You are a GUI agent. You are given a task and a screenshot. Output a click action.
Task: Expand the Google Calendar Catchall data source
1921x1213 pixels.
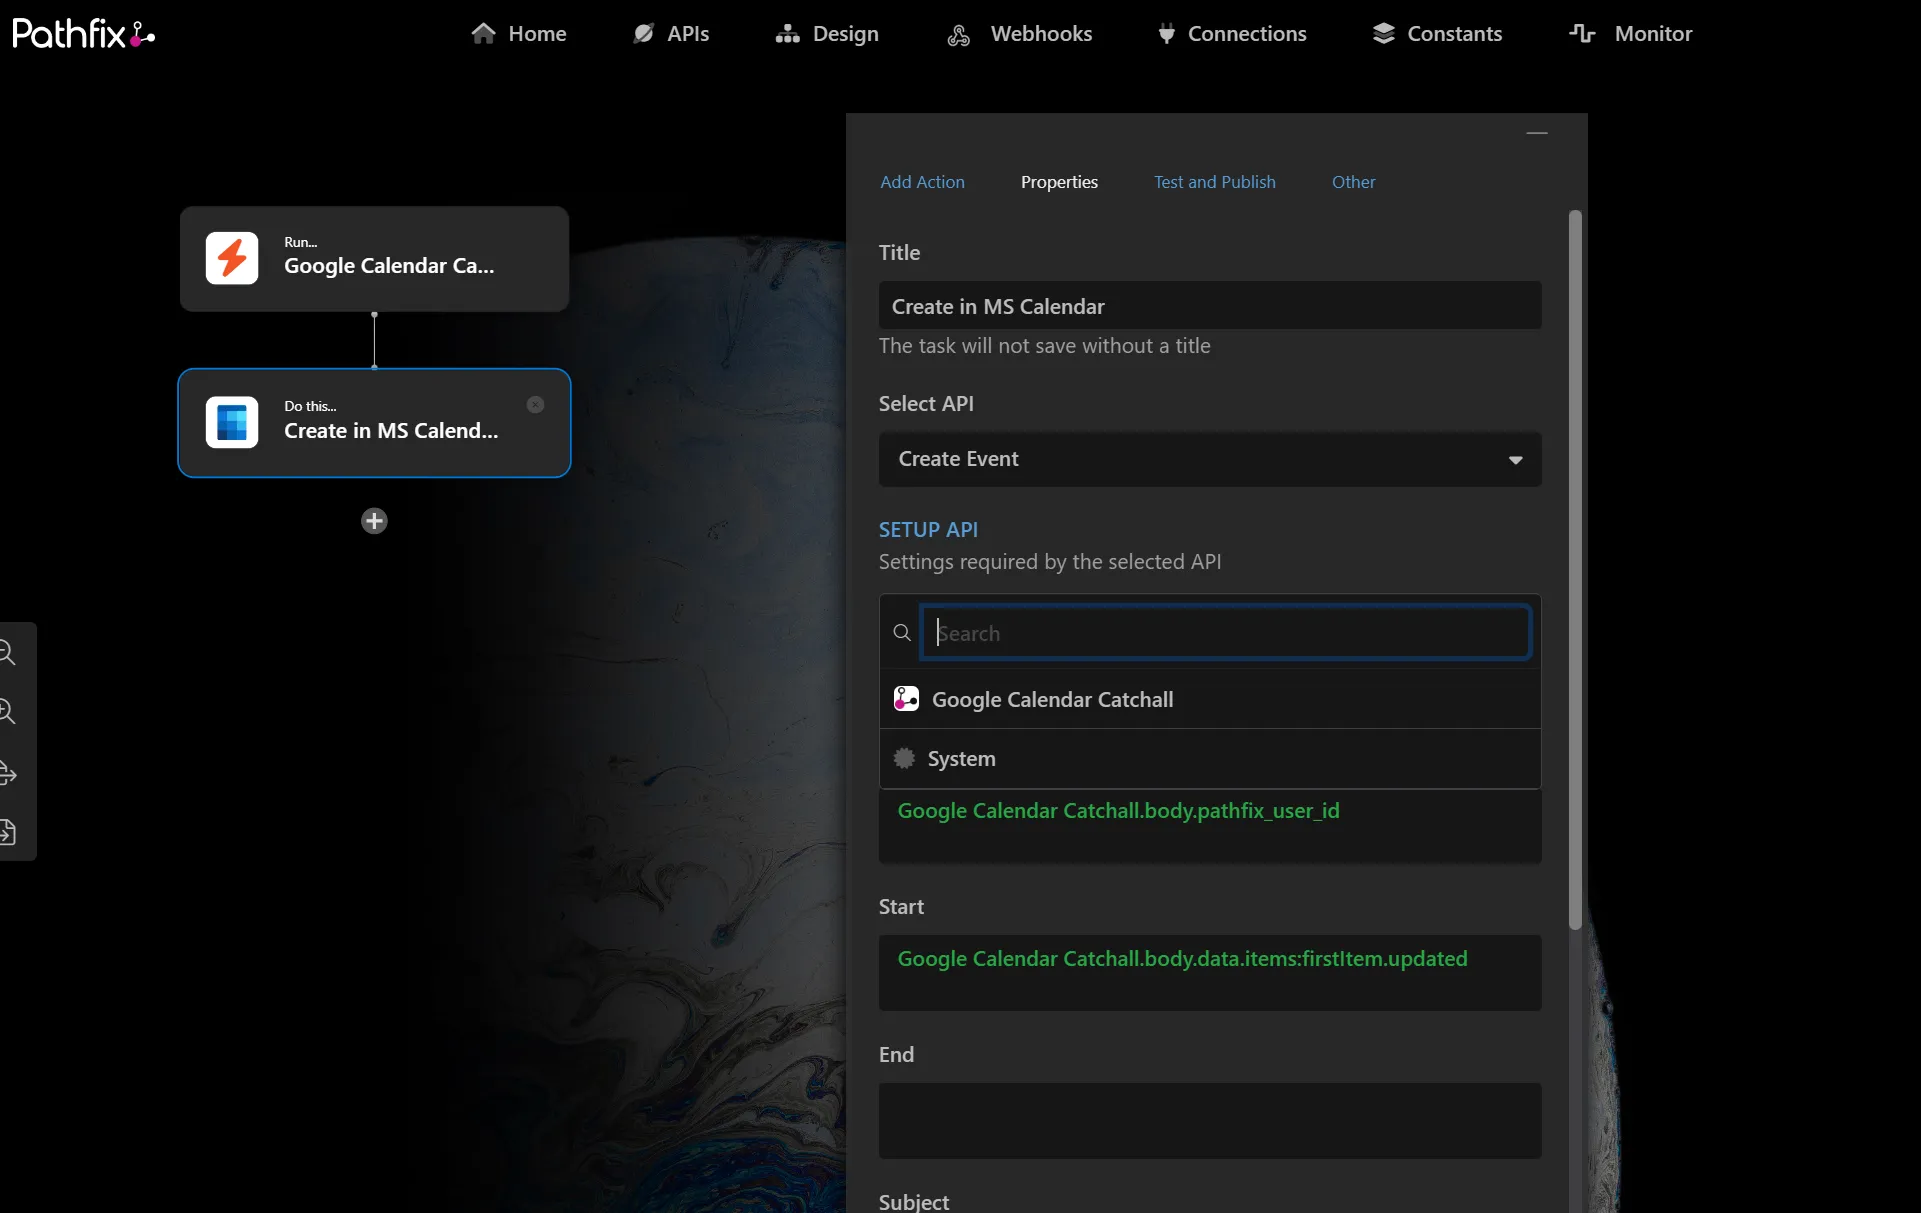(x=1210, y=699)
